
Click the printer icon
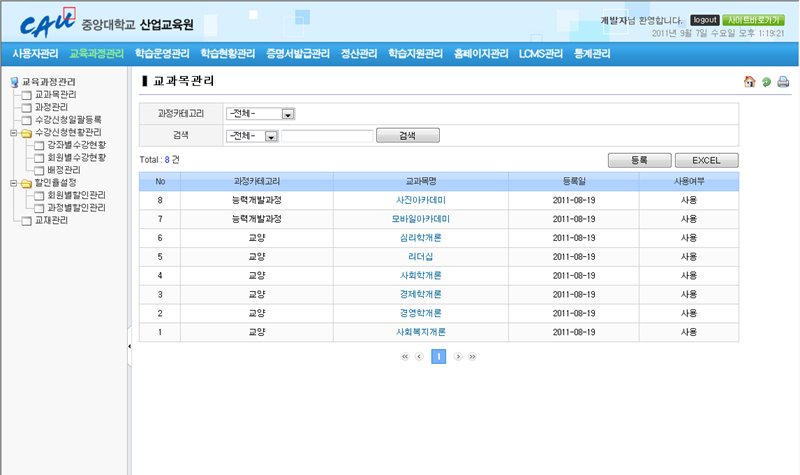pos(783,81)
